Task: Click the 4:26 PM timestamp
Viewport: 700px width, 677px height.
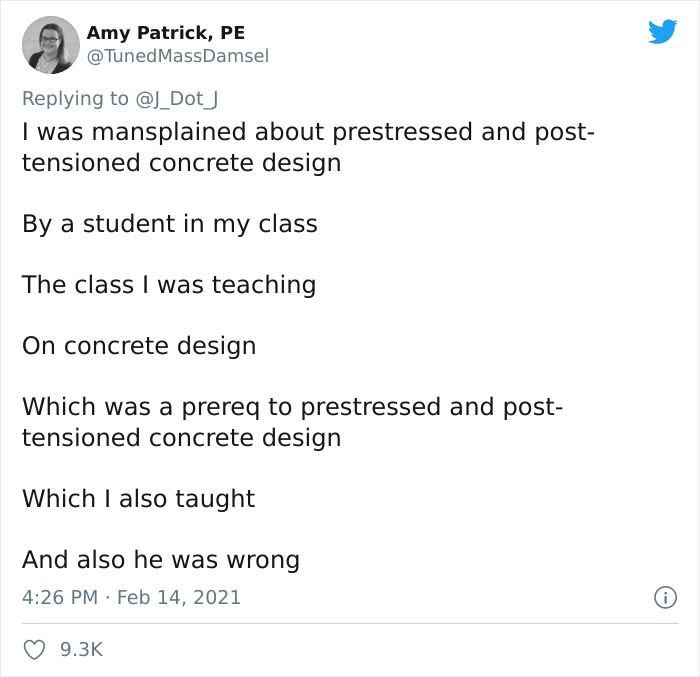Action: point(60,597)
